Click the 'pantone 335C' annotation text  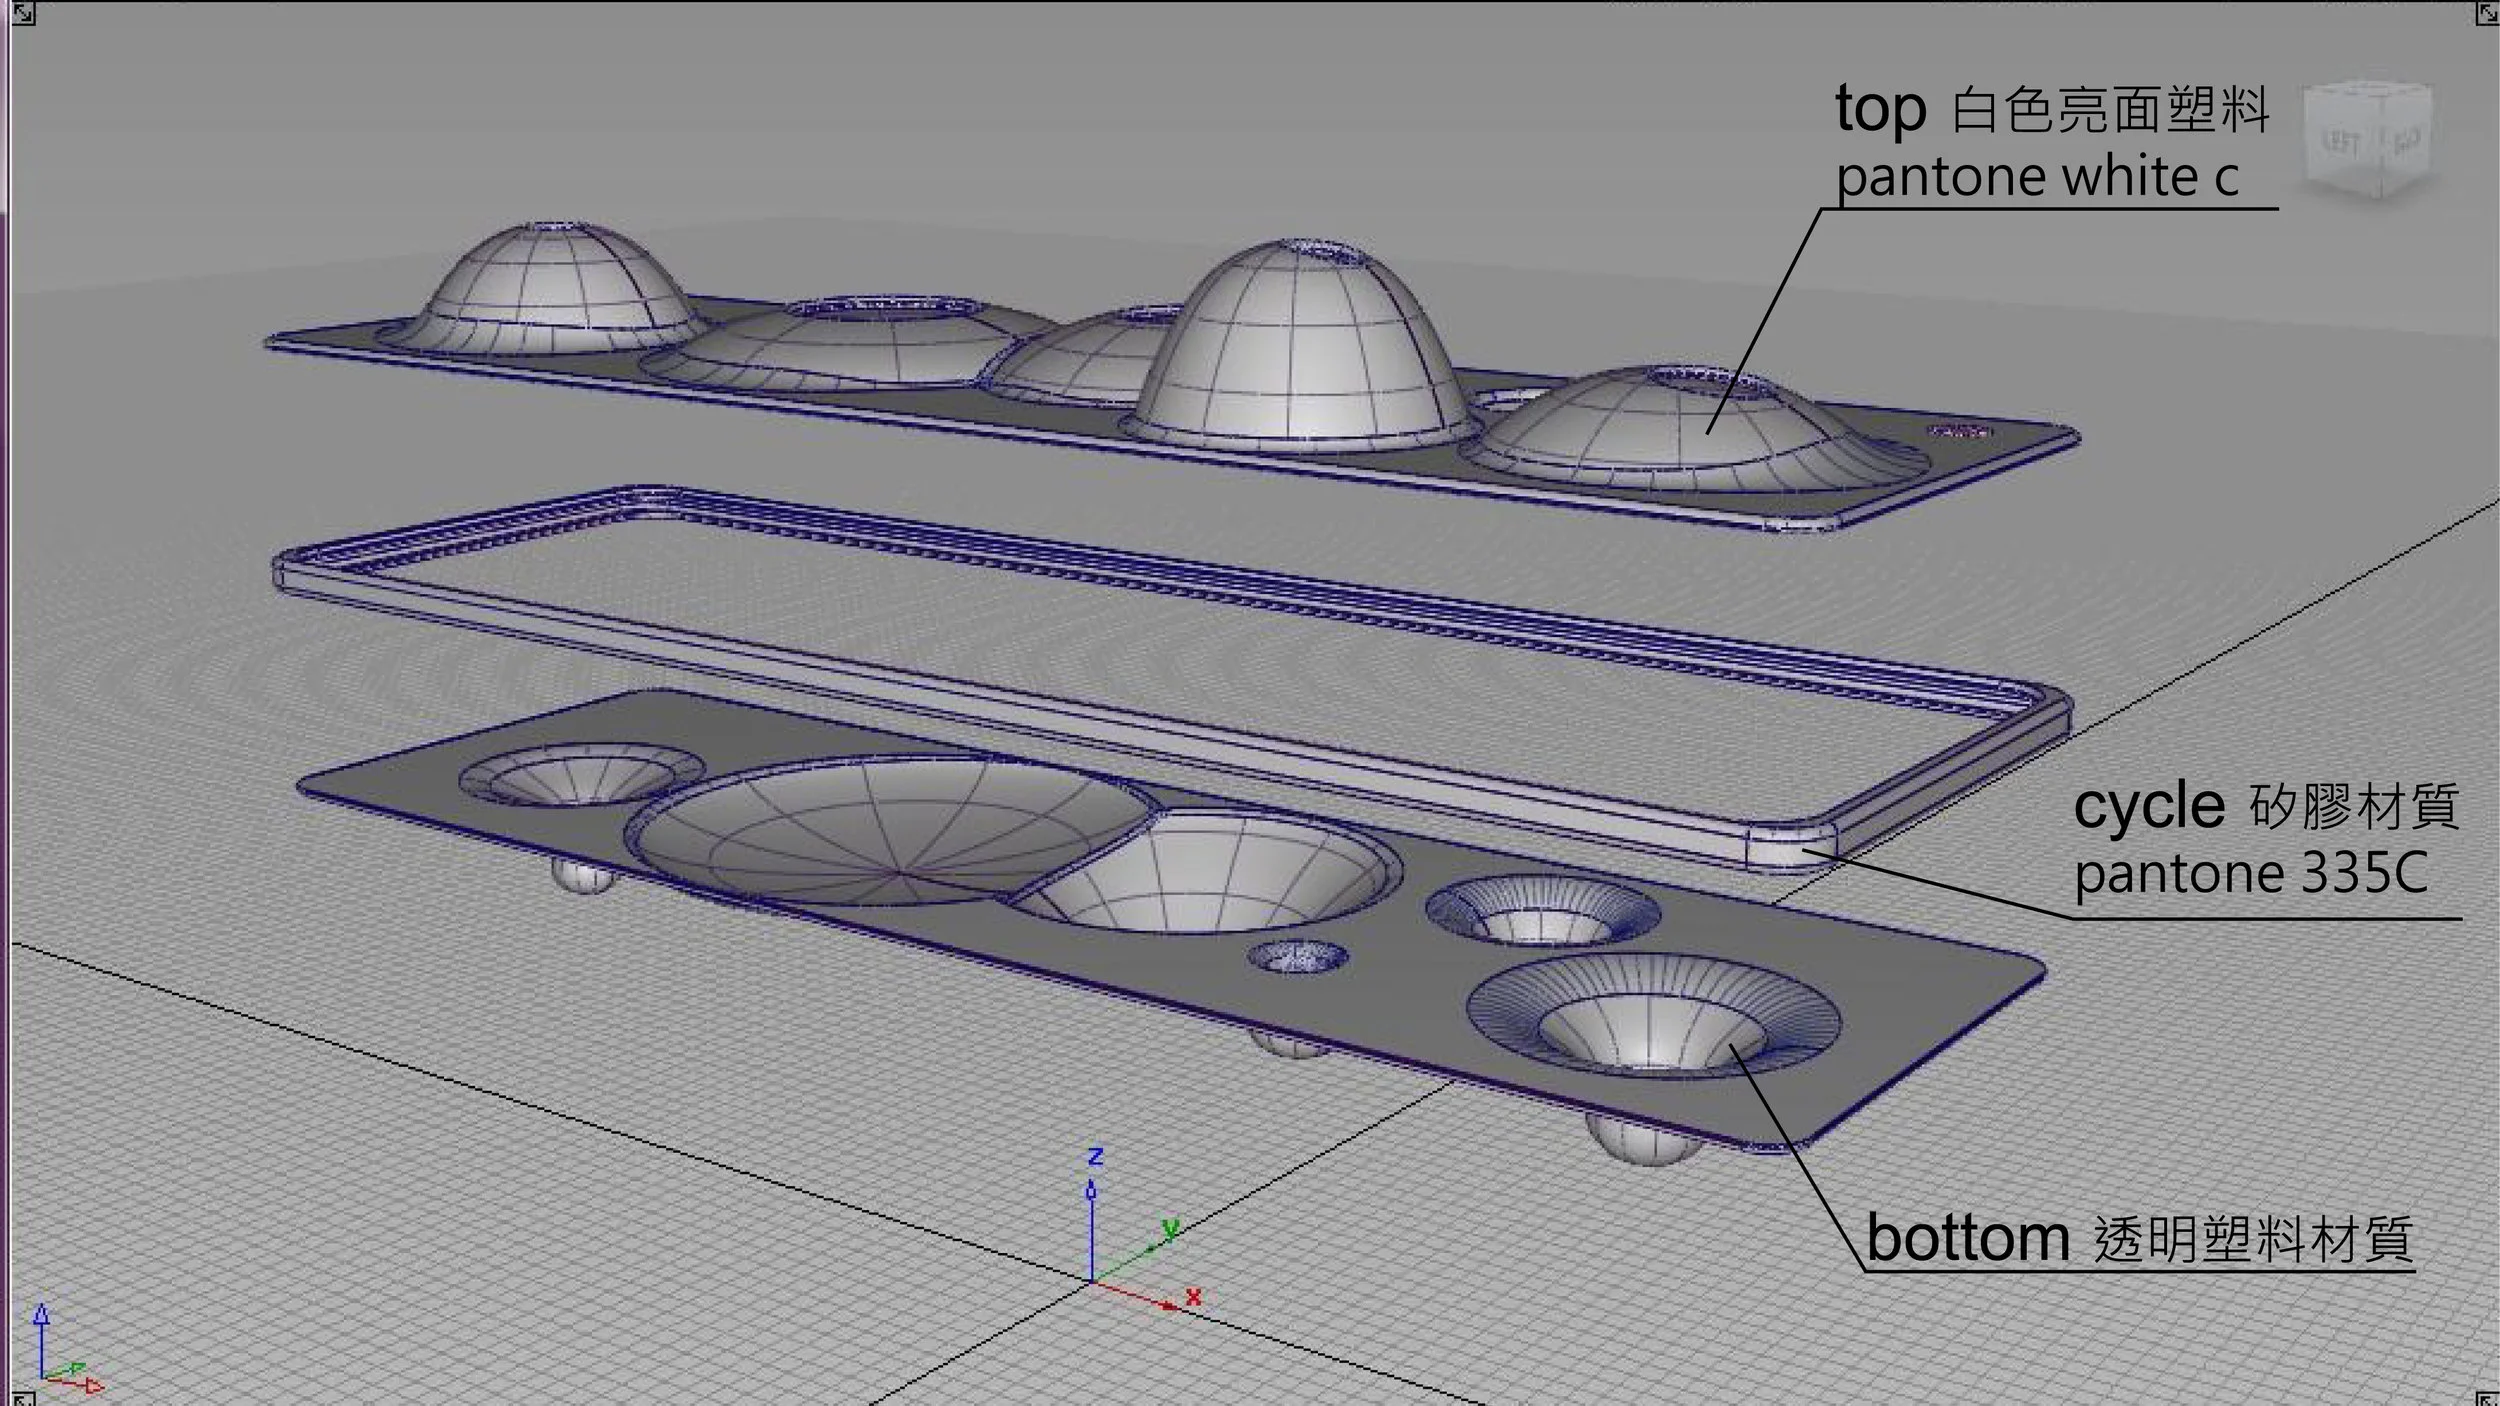click(x=2250, y=873)
